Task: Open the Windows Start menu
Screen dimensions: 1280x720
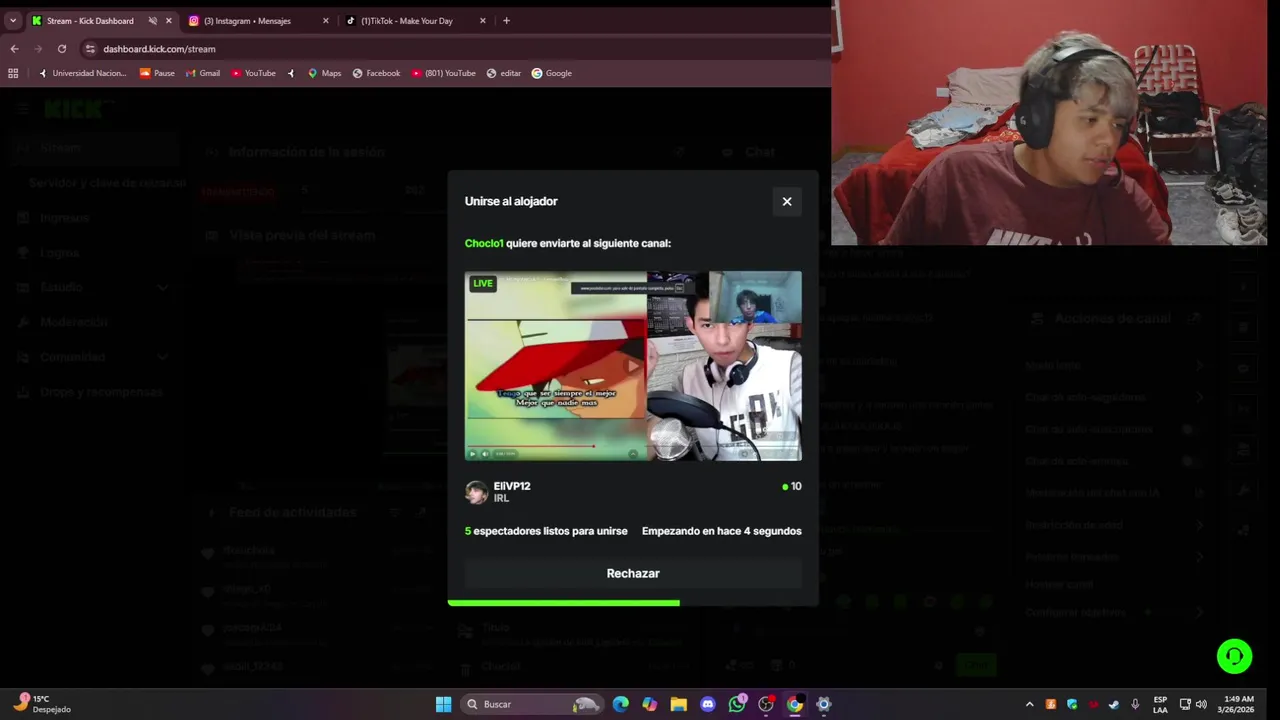Action: click(x=443, y=704)
